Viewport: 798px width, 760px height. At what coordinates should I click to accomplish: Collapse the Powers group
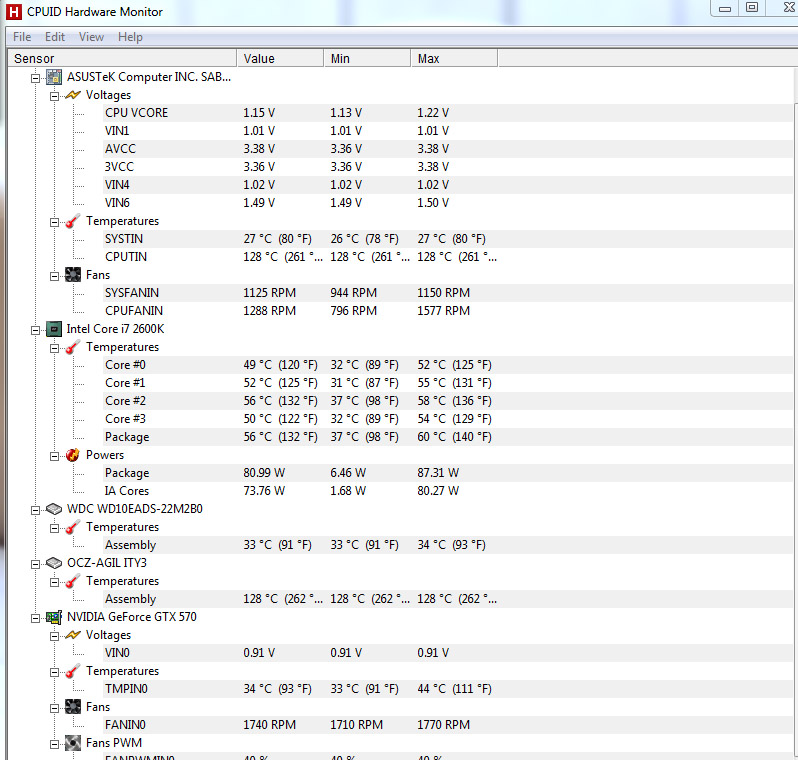[x=54, y=457]
